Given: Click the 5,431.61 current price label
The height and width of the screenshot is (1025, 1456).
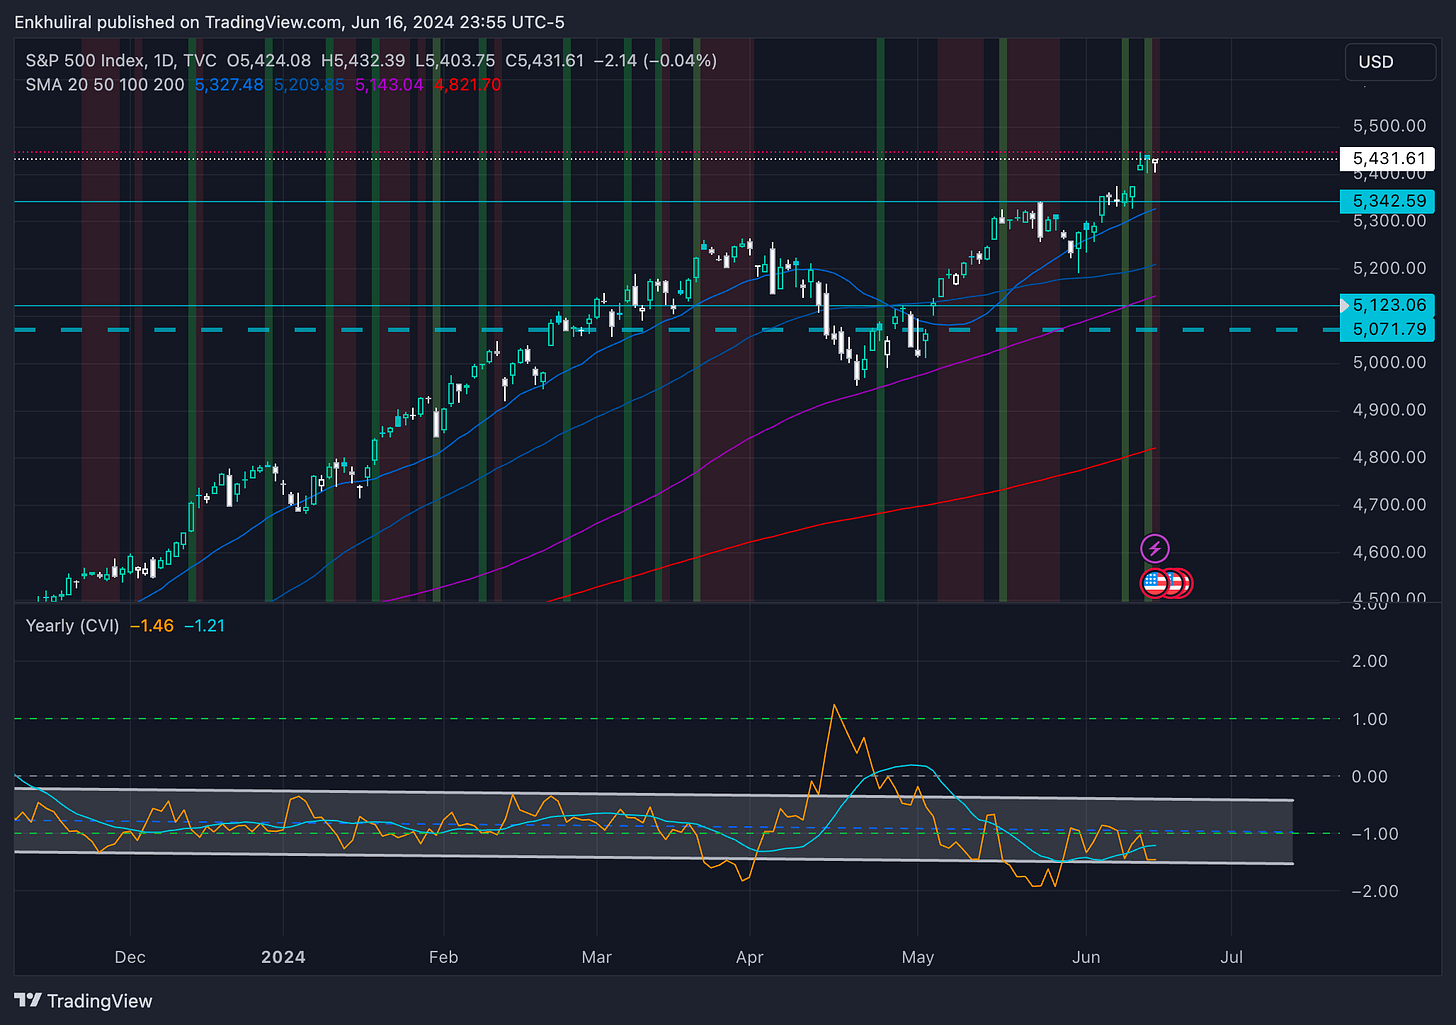Looking at the screenshot, I should tap(1389, 158).
